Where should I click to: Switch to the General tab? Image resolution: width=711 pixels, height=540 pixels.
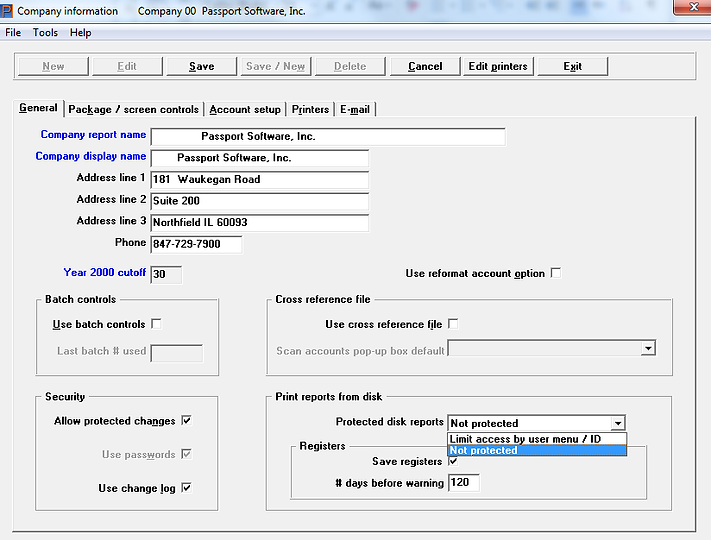pyautogui.click(x=38, y=108)
